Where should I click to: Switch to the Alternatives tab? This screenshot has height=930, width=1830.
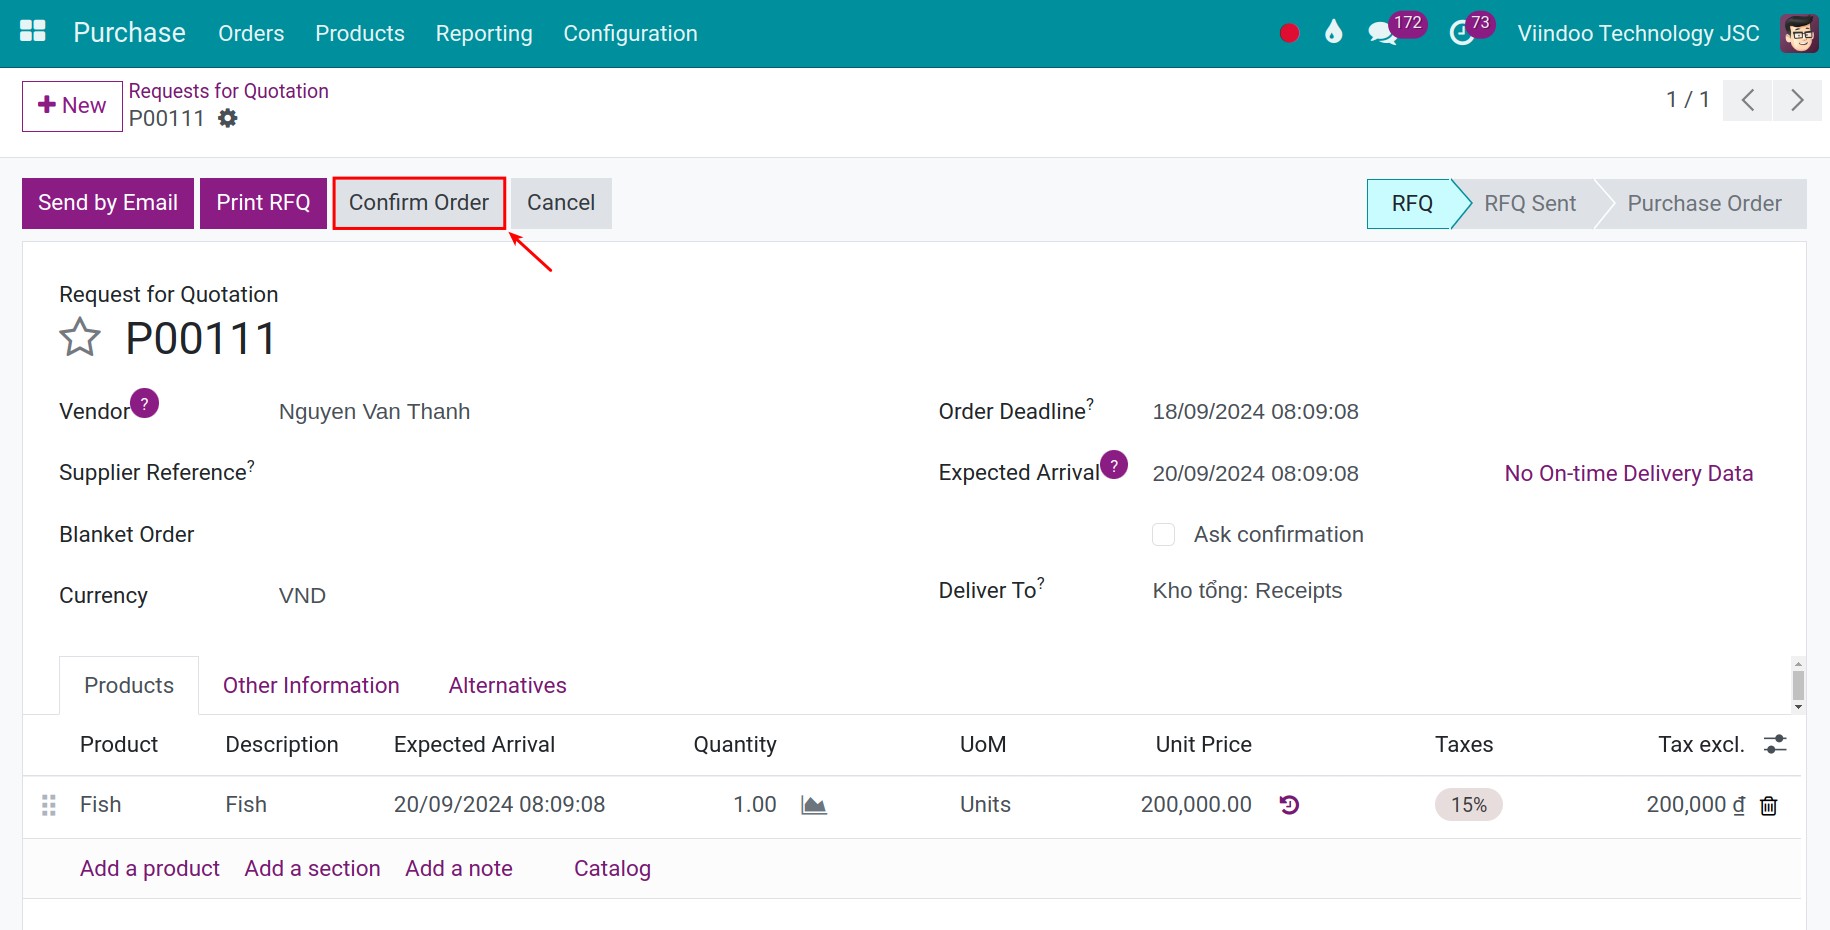point(507,685)
